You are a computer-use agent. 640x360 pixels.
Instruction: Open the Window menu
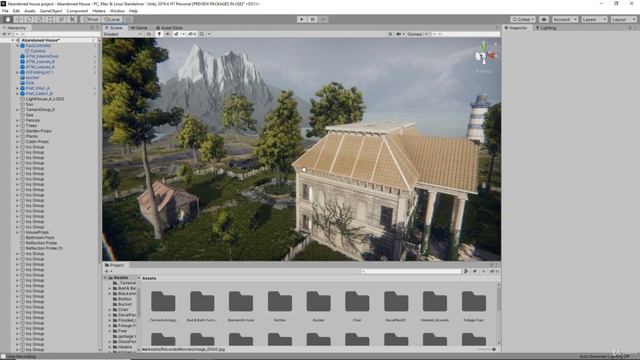pos(117,11)
